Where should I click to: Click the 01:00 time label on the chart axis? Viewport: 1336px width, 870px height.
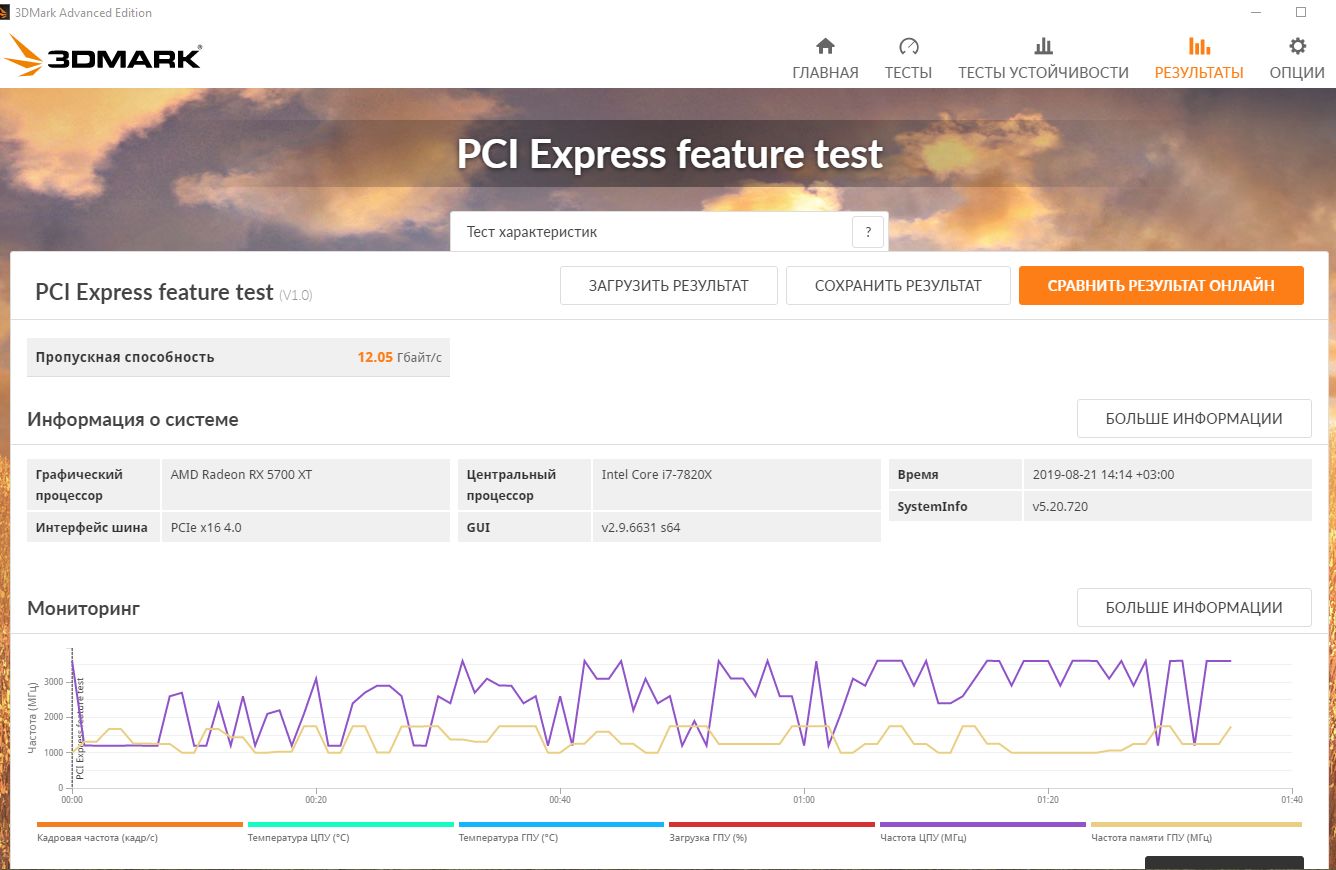[x=803, y=800]
